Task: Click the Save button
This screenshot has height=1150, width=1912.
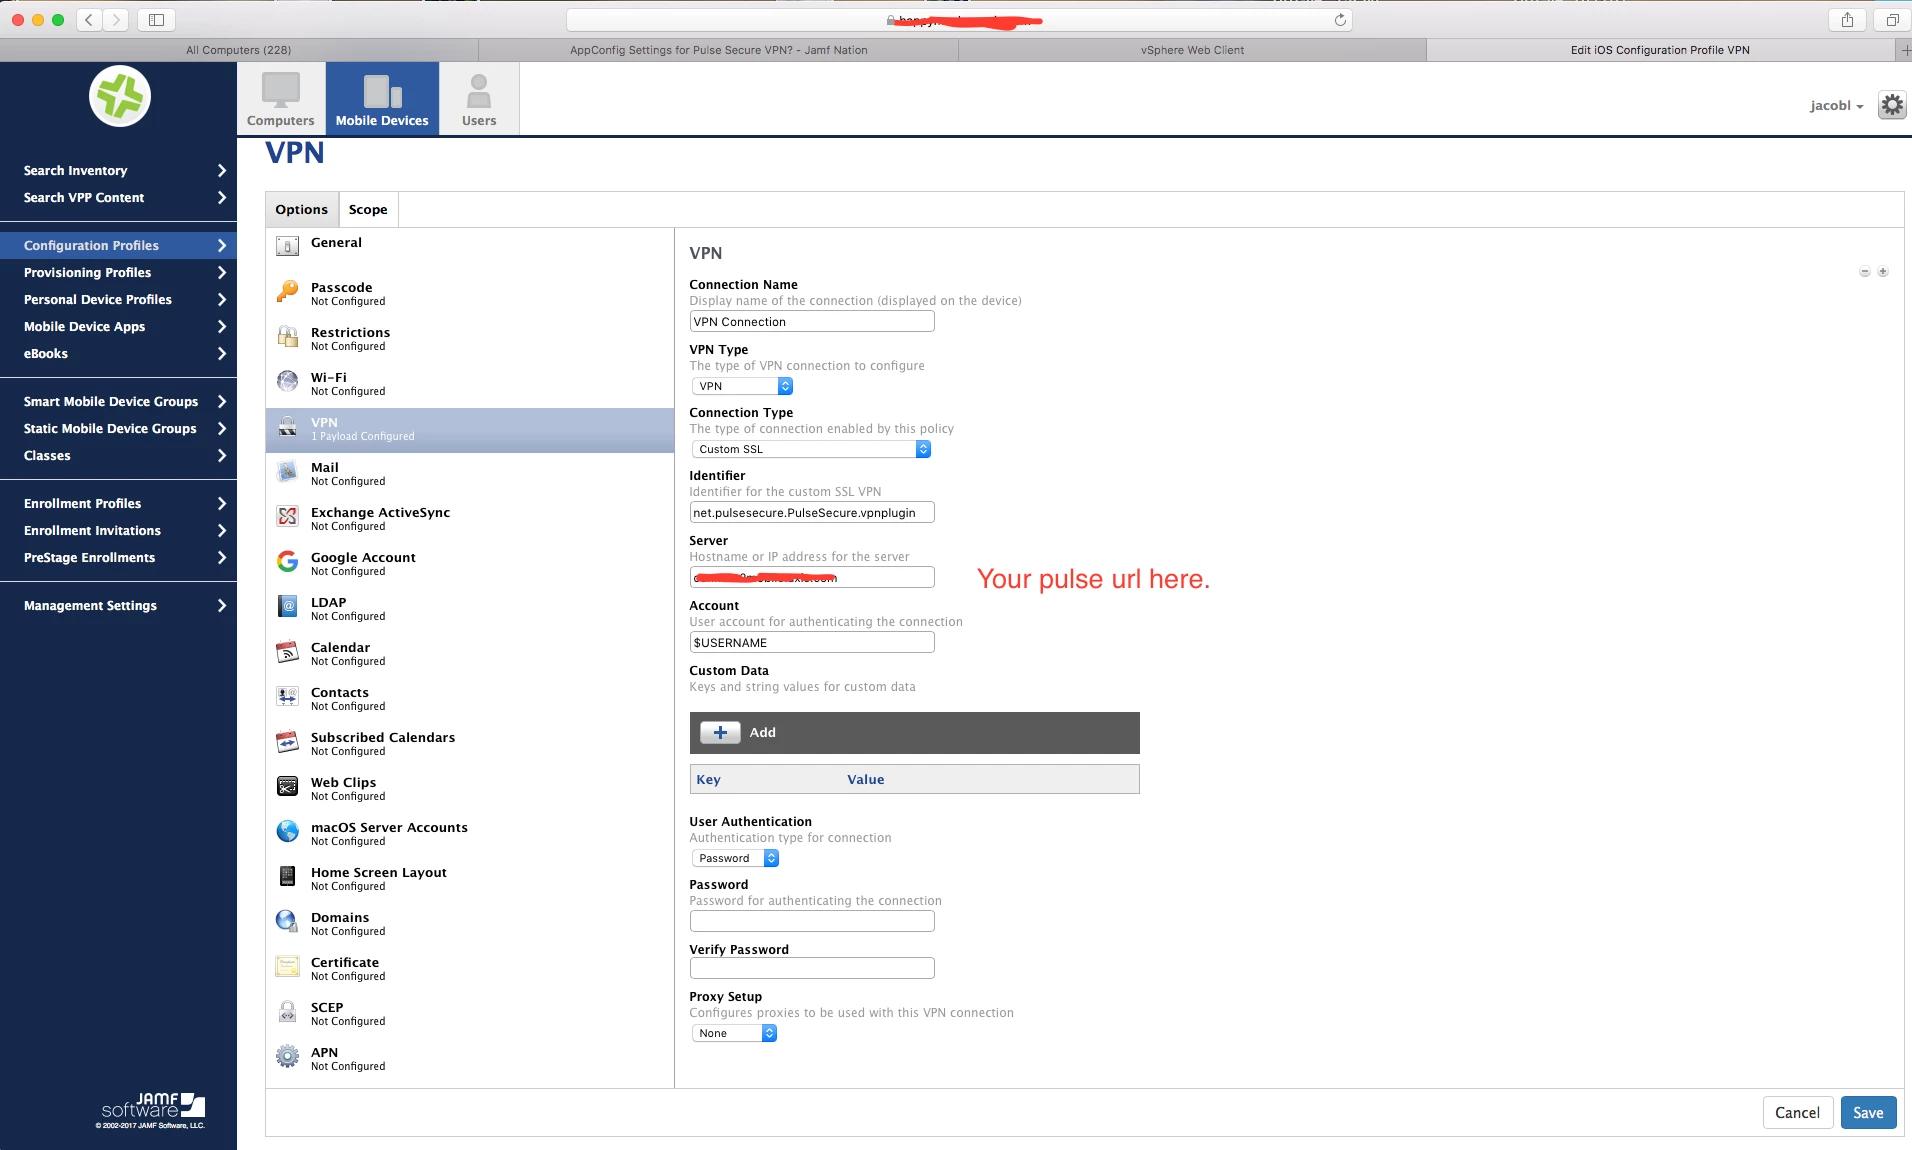Action: tap(1868, 1112)
